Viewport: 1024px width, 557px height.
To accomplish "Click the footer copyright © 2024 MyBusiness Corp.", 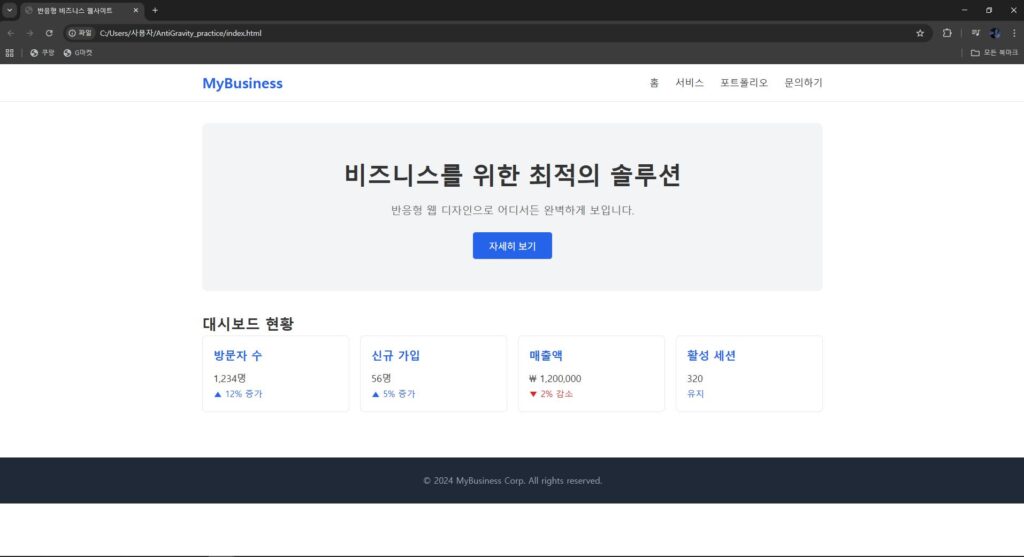I will (512, 481).
